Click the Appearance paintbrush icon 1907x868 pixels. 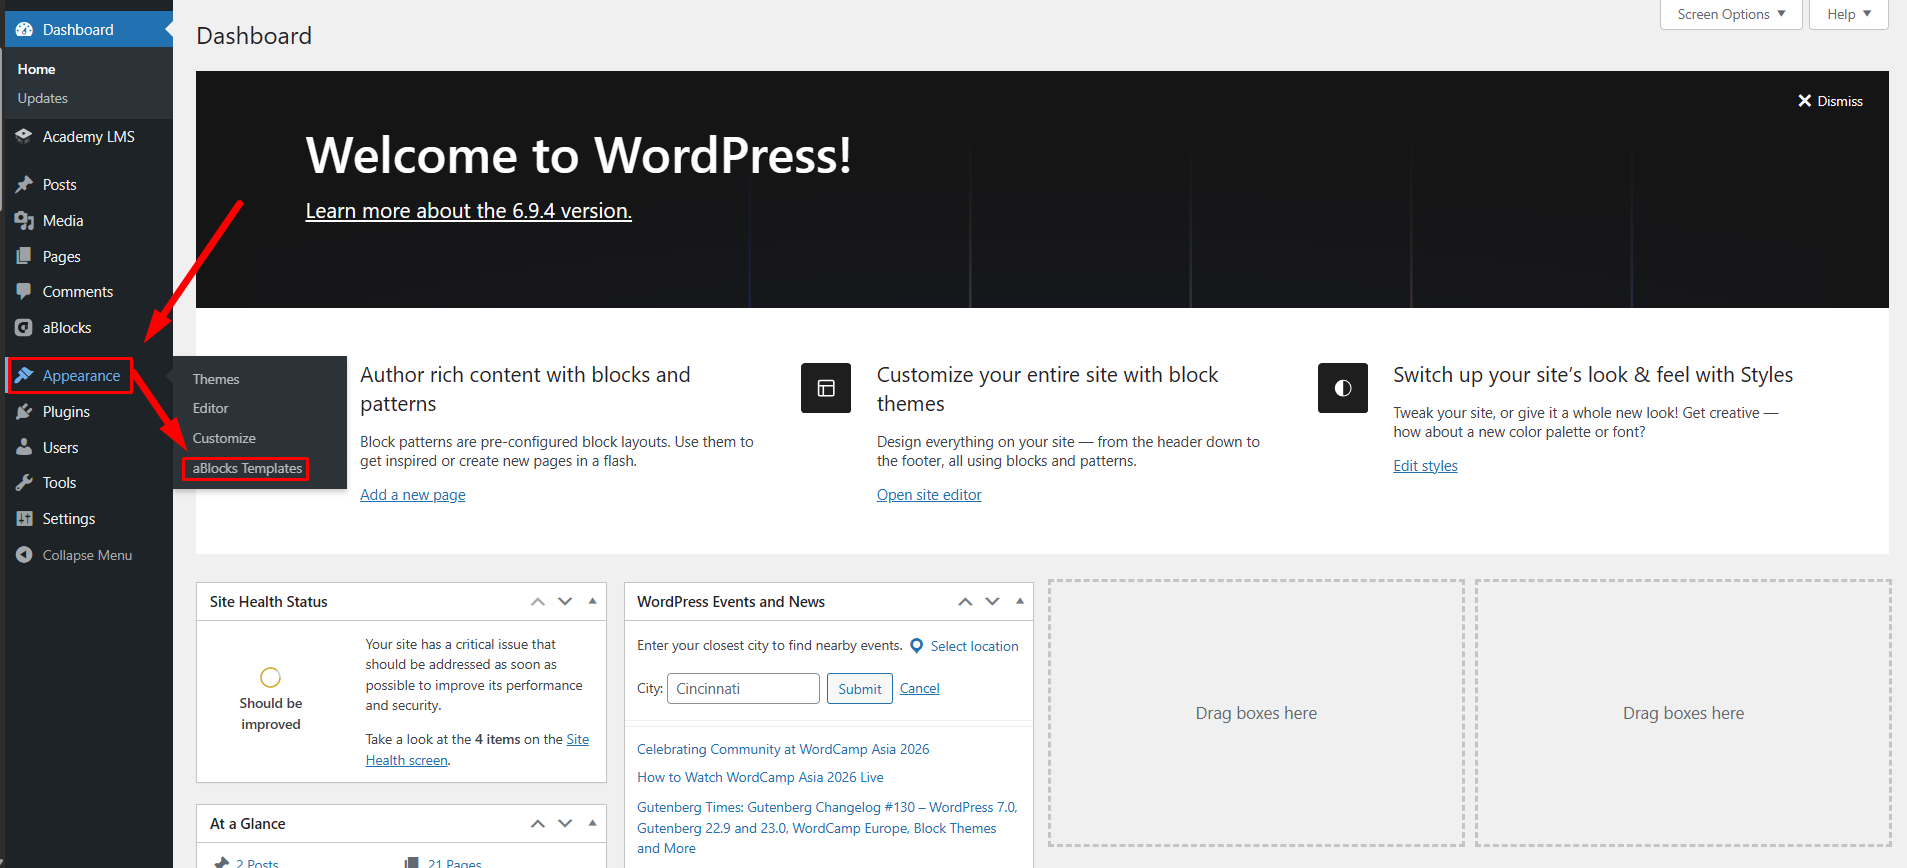point(24,376)
